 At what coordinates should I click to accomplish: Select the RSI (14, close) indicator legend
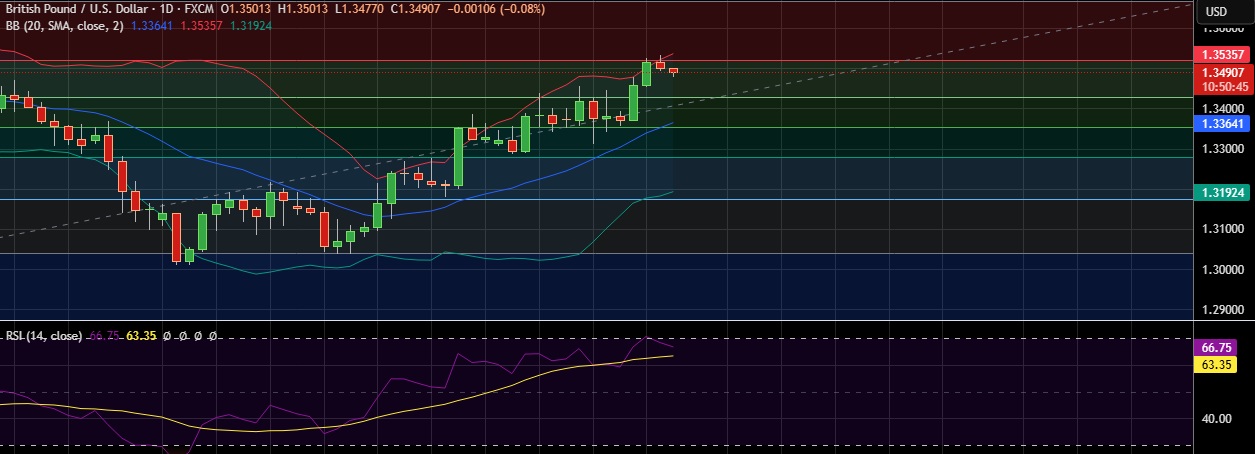44,336
